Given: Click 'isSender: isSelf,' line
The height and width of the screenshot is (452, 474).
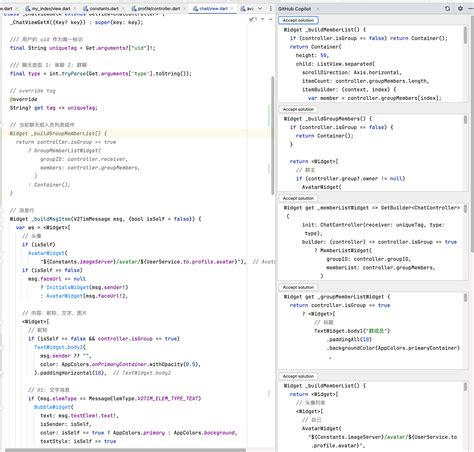Looking at the screenshot, I should (66, 424).
